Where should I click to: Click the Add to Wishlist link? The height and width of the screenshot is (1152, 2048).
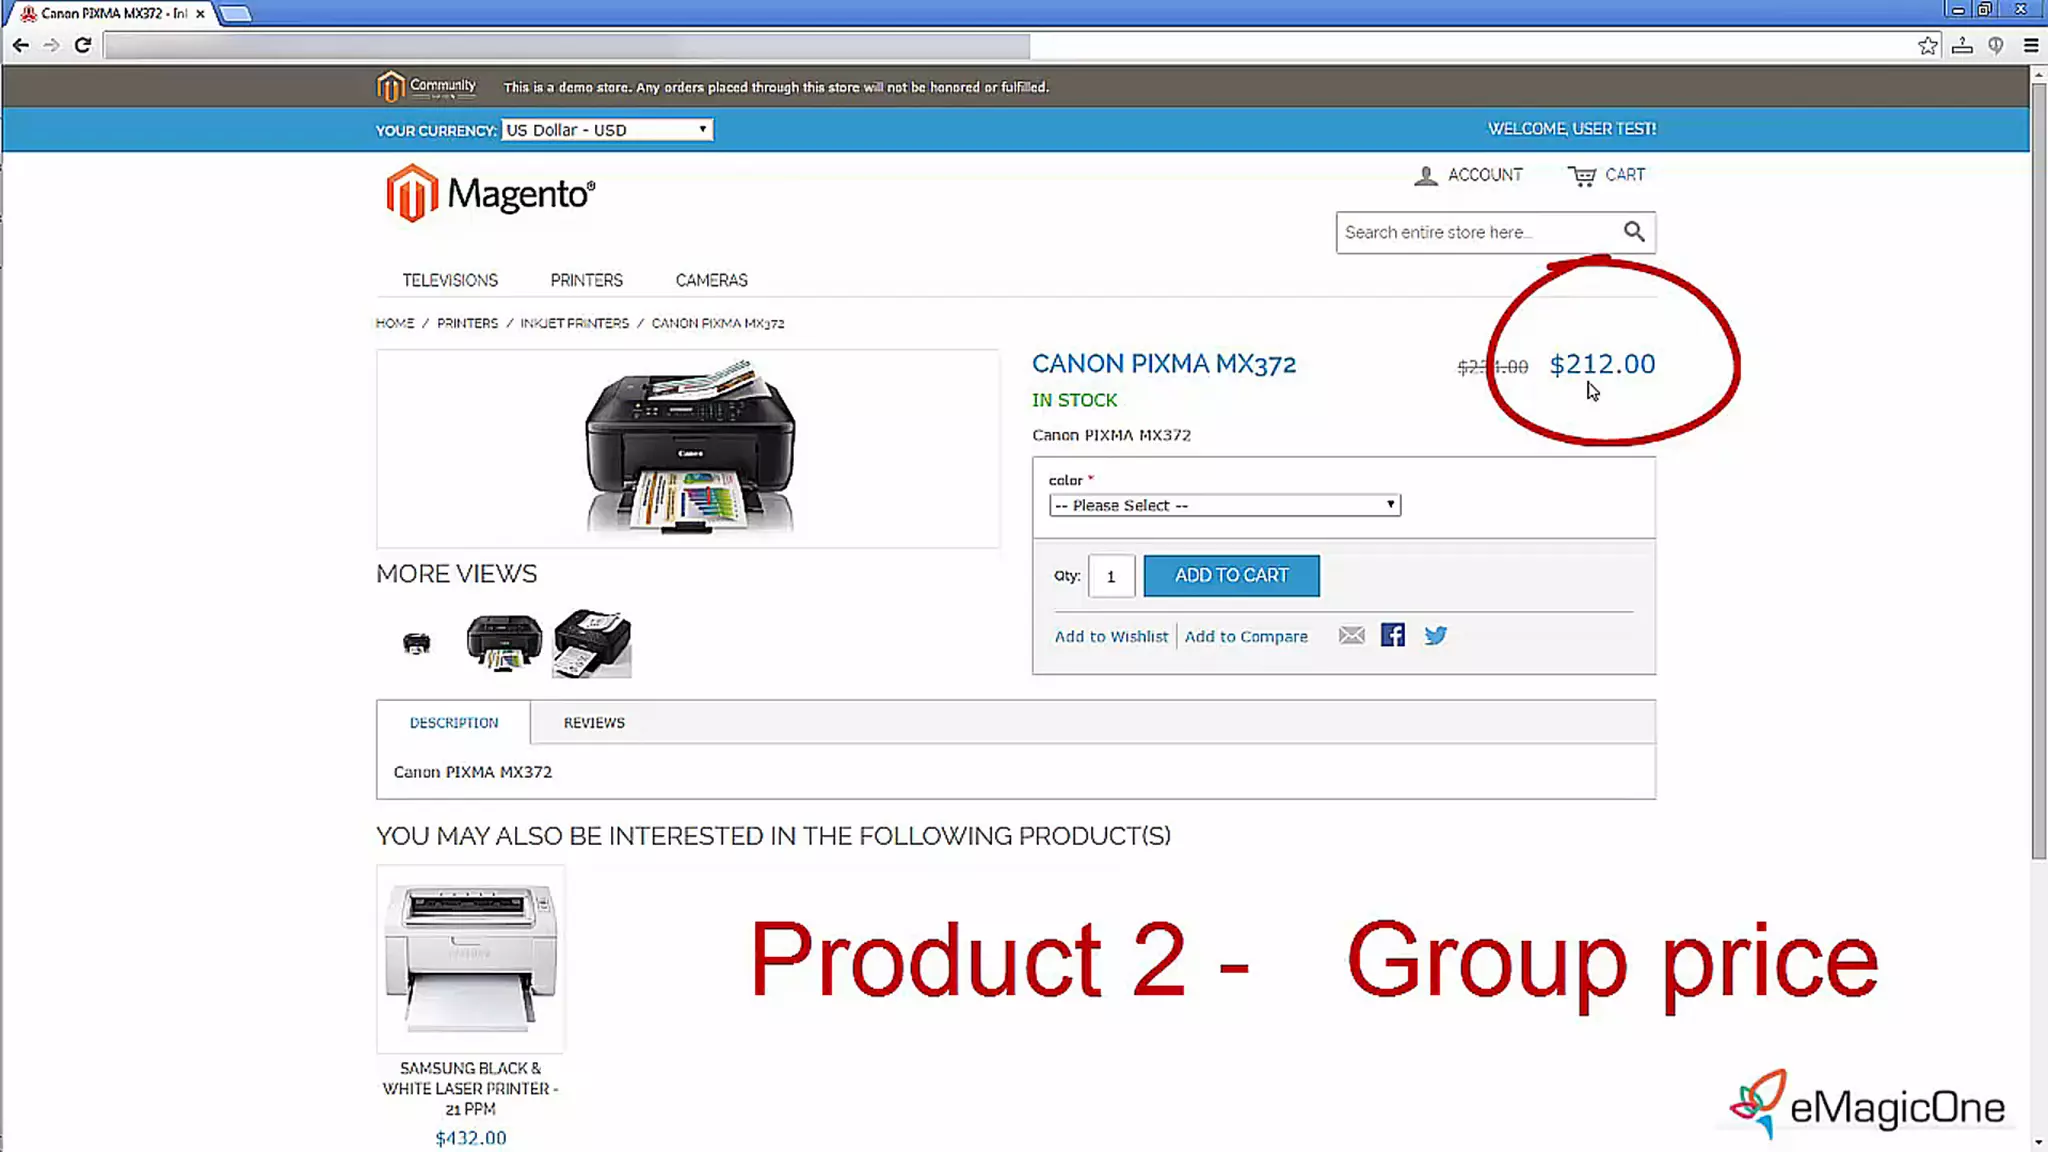pyautogui.click(x=1110, y=636)
